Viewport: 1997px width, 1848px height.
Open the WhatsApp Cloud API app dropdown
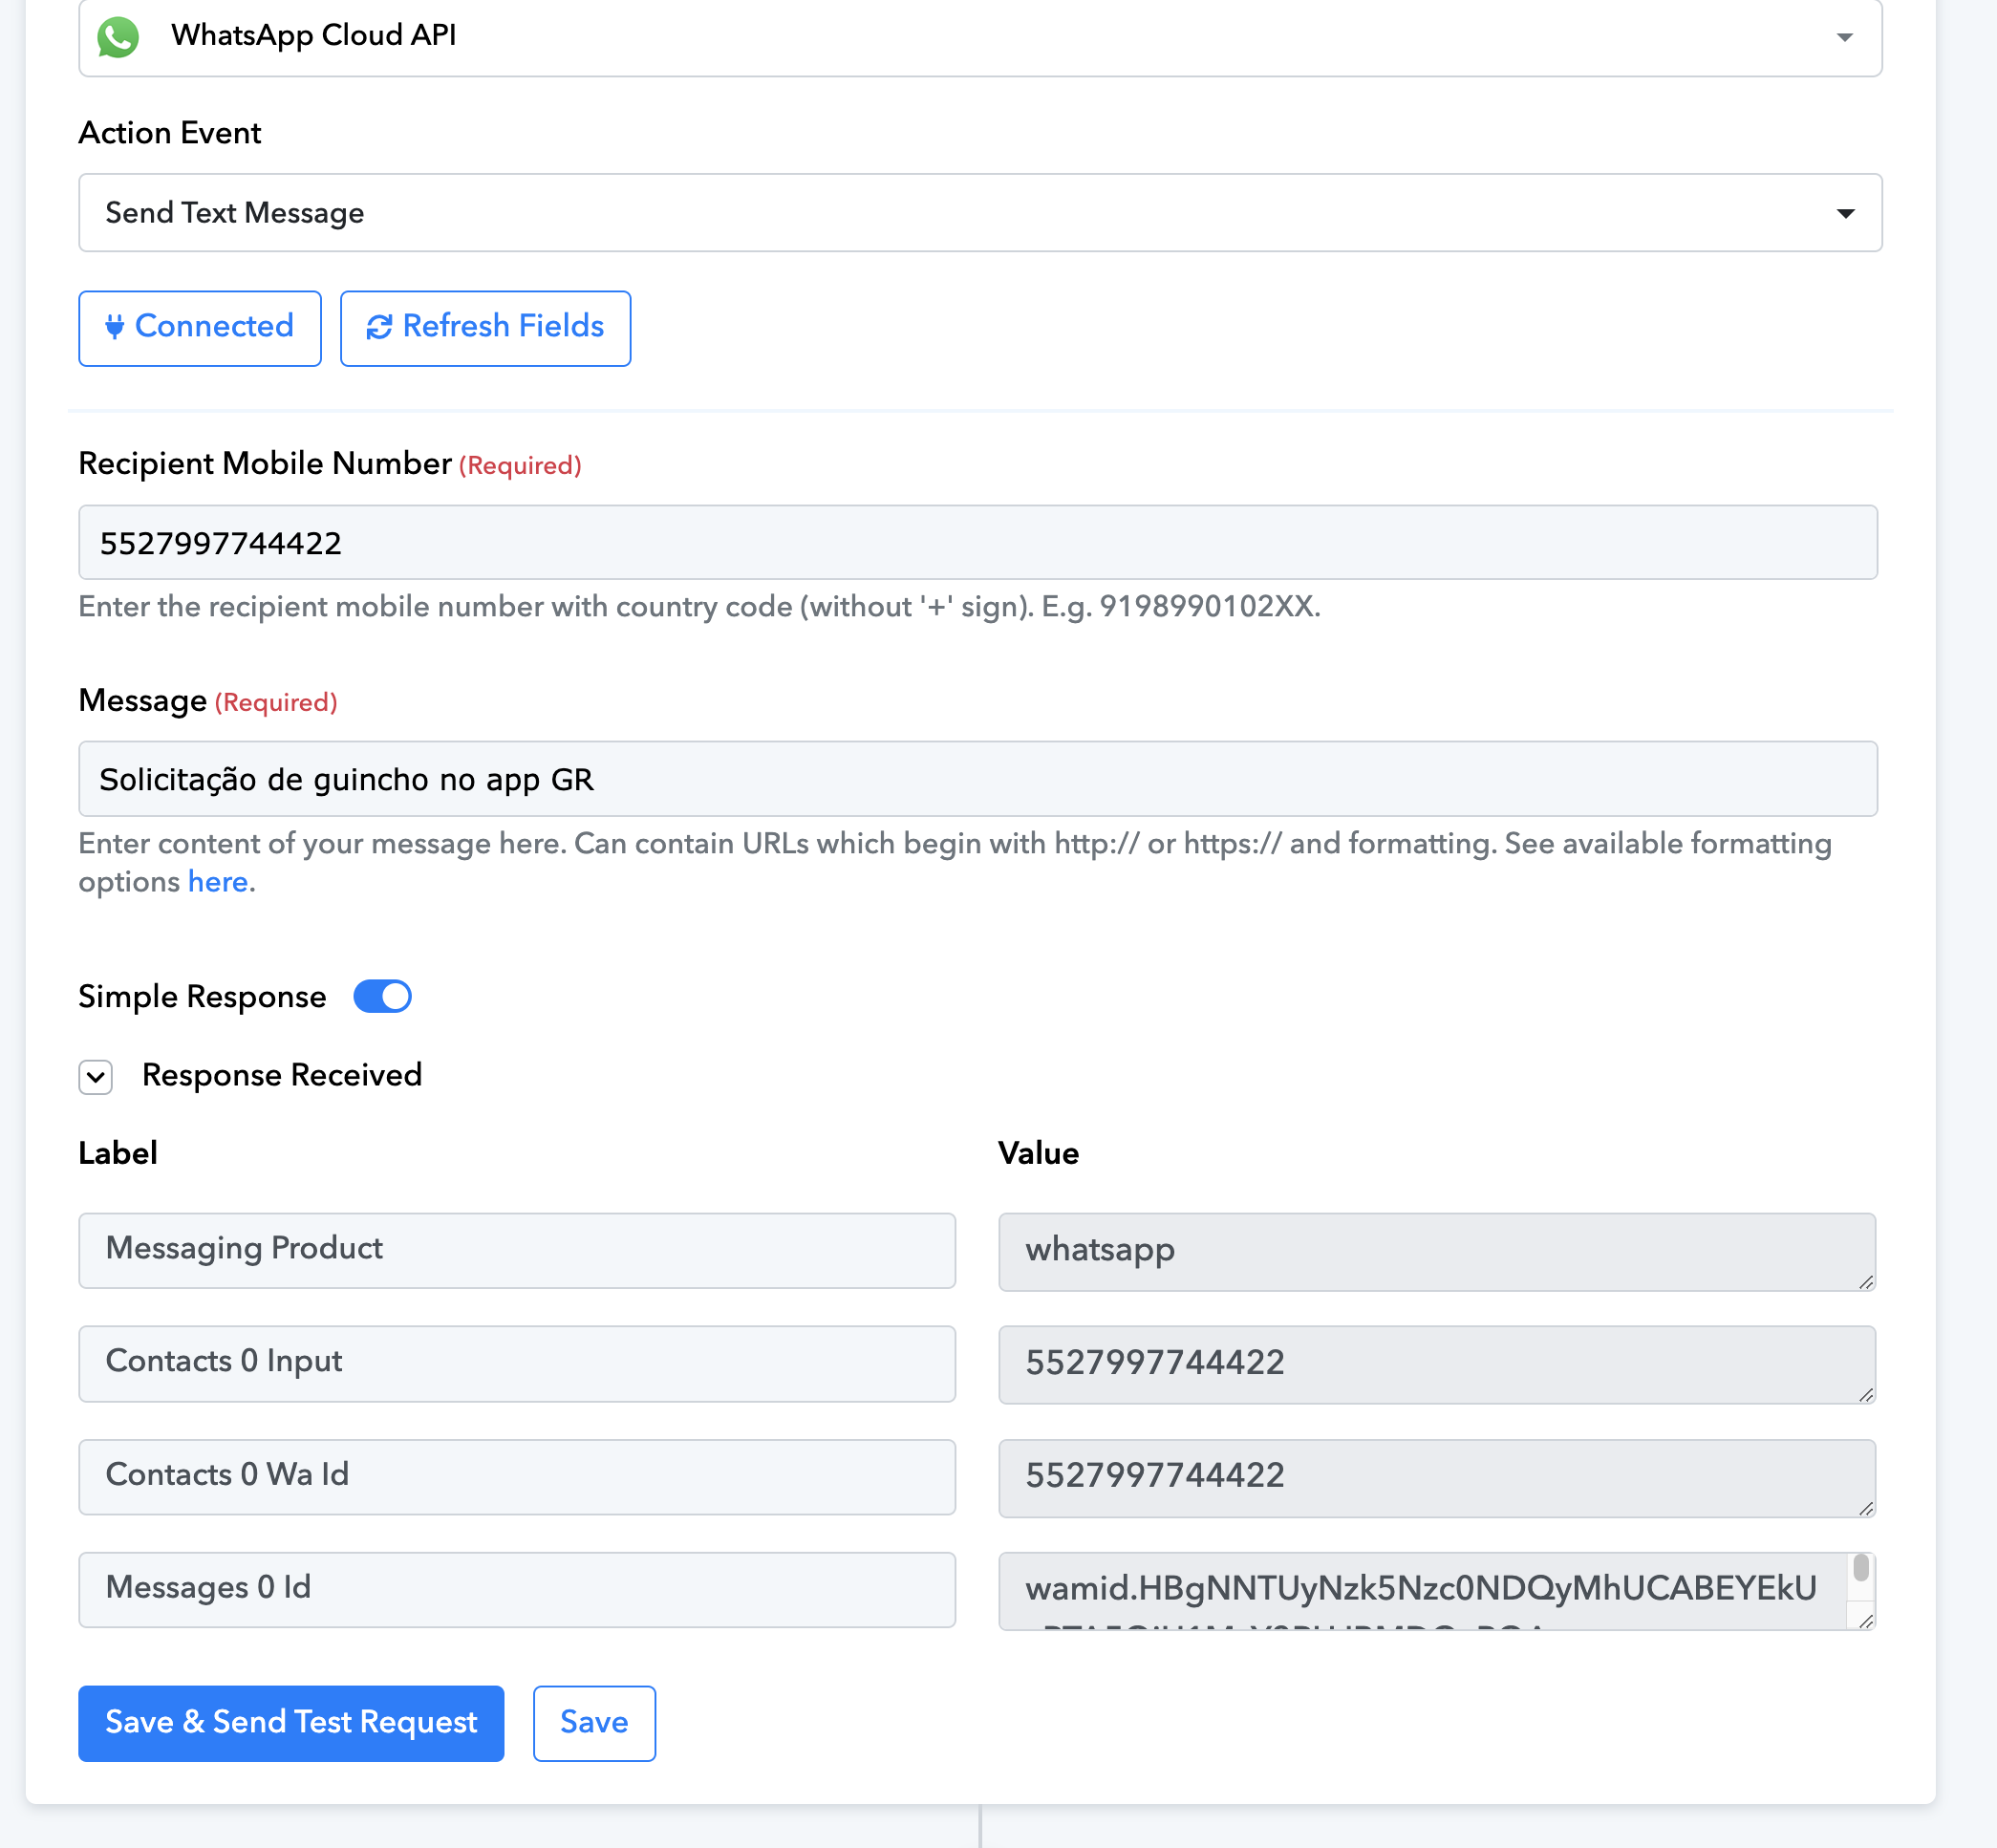(980, 37)
